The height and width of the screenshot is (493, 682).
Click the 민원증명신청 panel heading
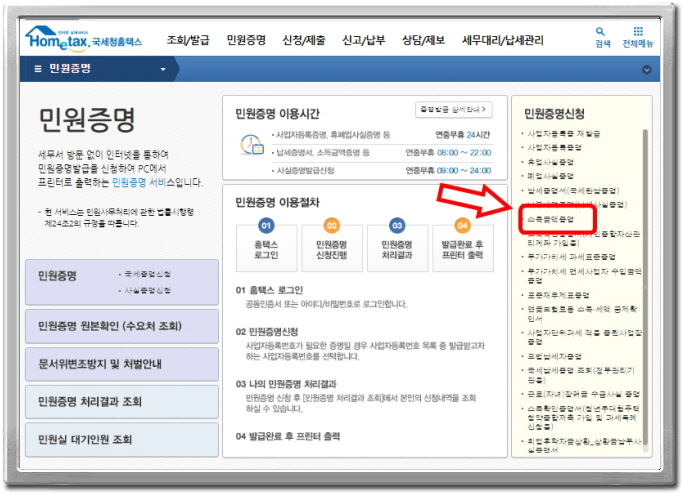click(x=554, y=114)
